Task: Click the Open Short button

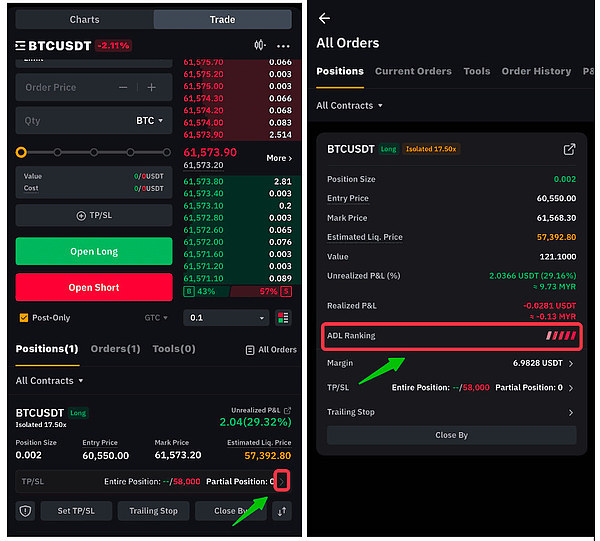Action: click(94, 287)
